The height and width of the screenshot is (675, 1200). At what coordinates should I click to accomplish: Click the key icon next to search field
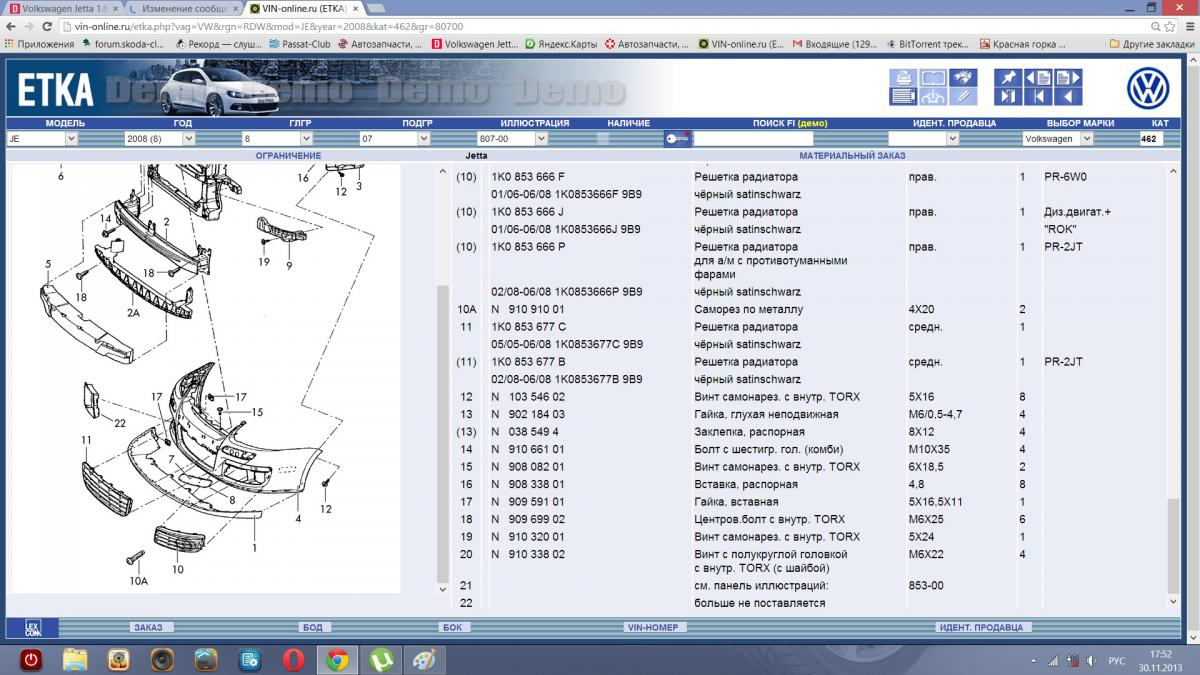pos(677,139)
